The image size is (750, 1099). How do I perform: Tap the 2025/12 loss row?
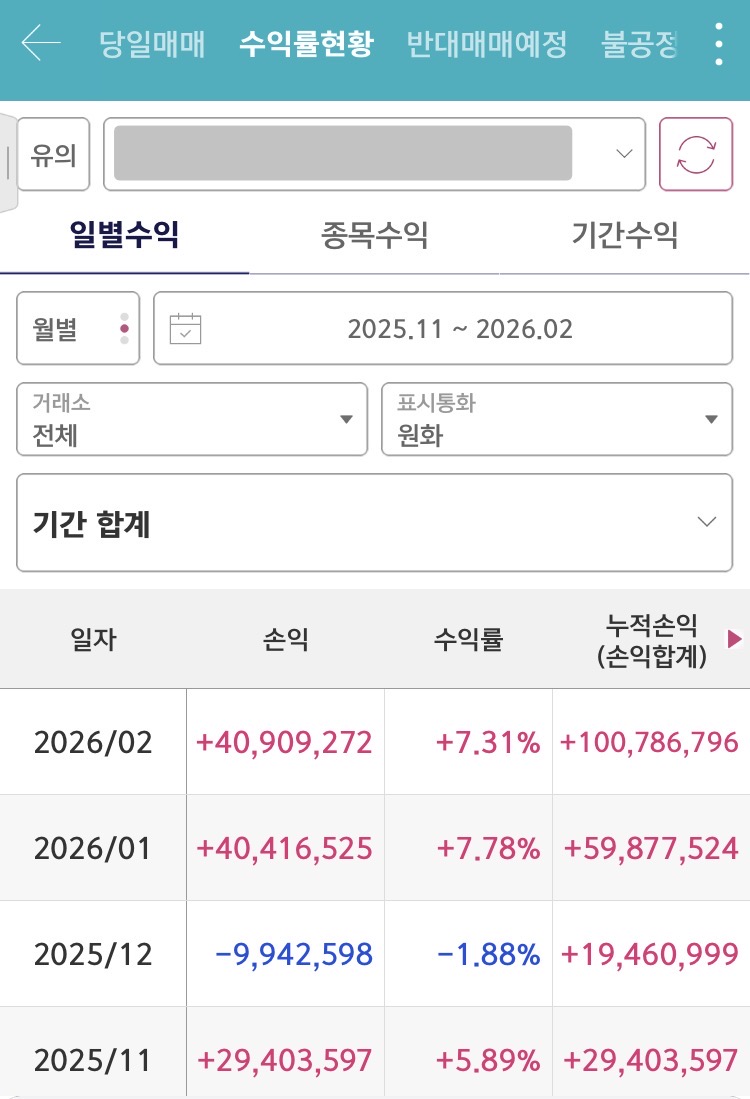pyautogui.click(x=374, y=954)
